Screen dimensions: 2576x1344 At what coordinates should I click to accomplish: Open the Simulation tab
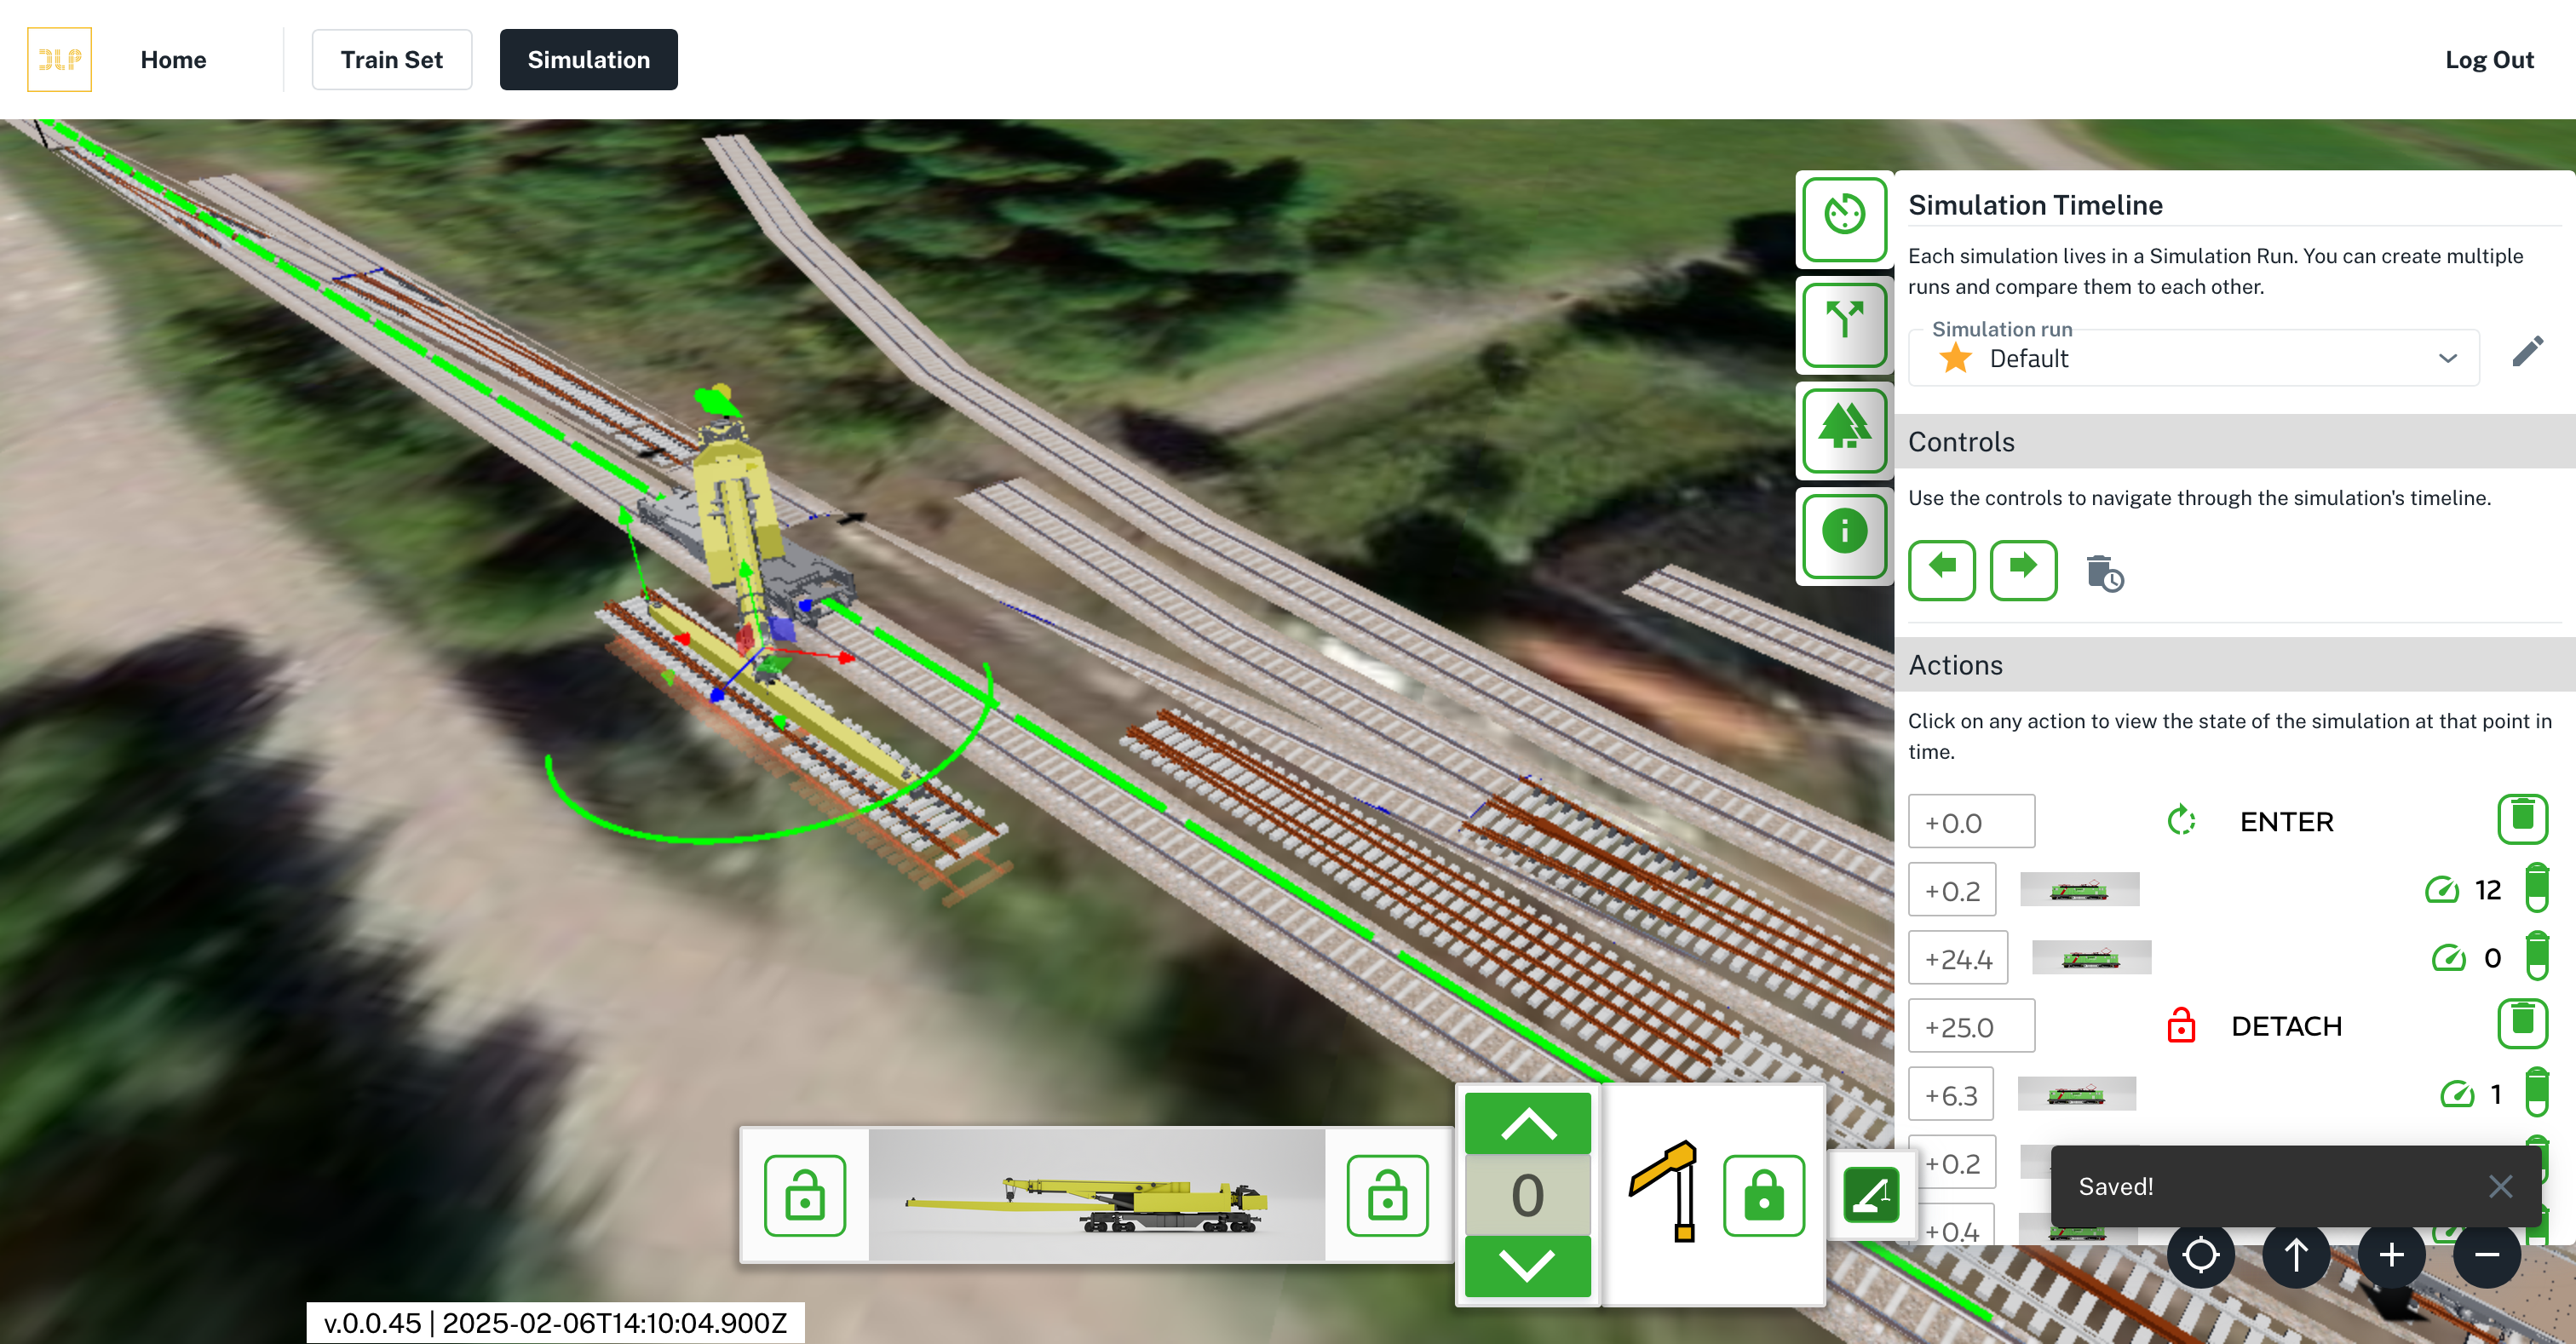pyautogui.click(x=588, y=59)
